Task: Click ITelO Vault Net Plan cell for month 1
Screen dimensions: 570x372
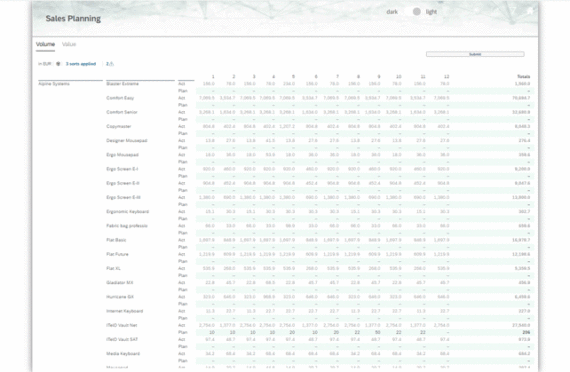Action: (x=212, y=332)
